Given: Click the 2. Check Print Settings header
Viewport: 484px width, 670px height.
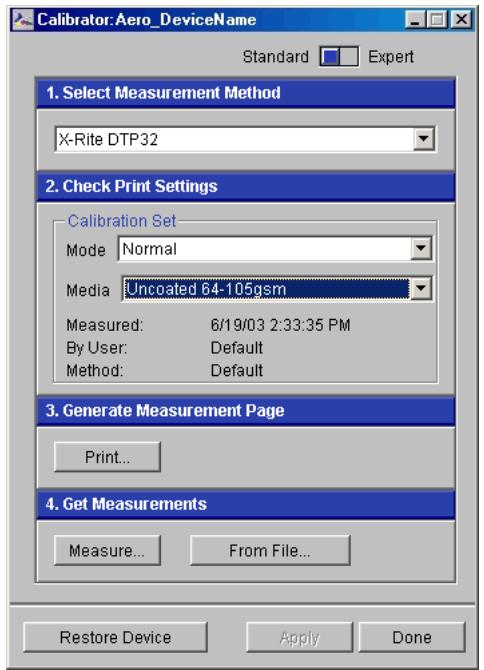Looking at the screenshot, I should (x=246, y=186).
